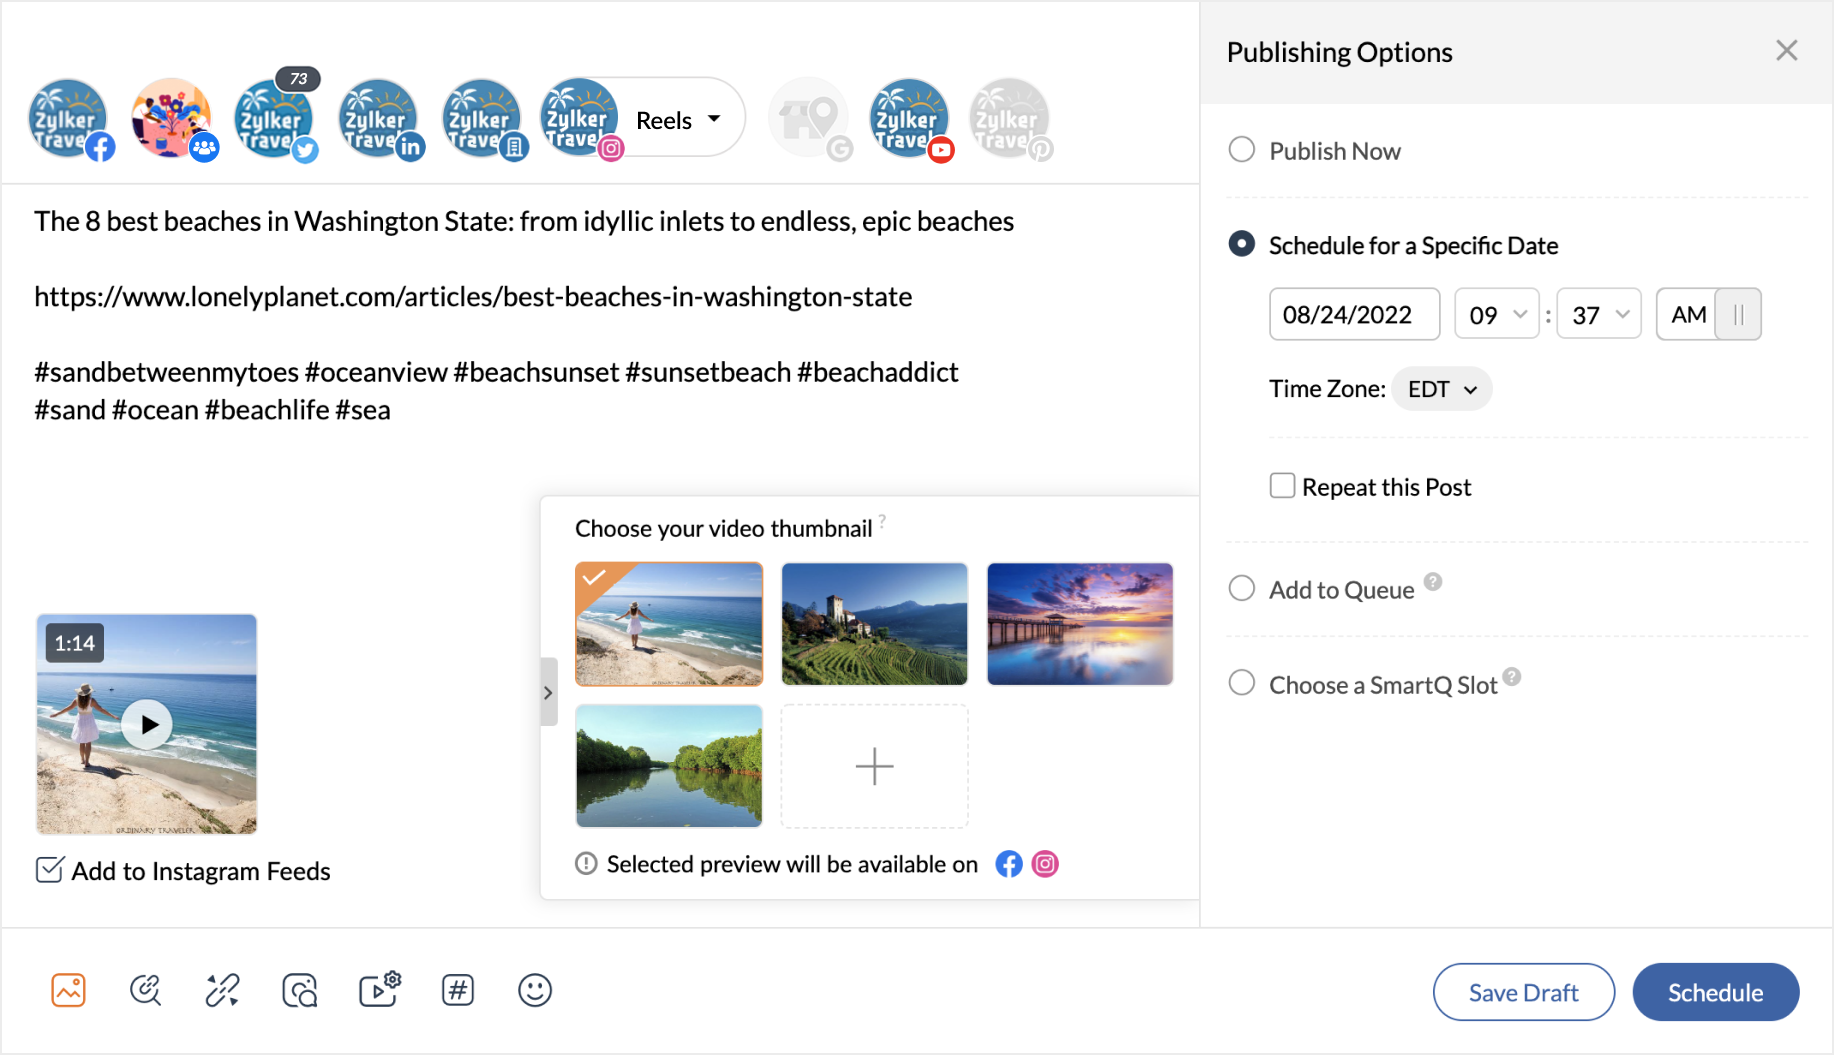Select the Zylker Travel Facebook page channel

tap(69, 119)
